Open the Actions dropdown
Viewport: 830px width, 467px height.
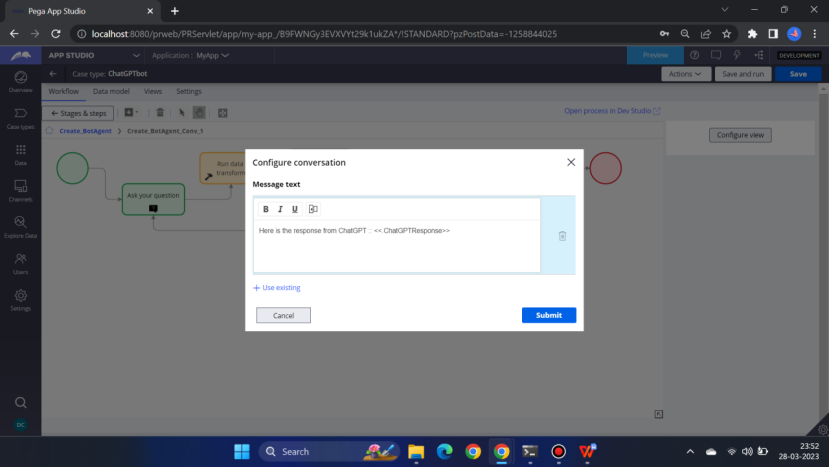[x=685, y=74]
